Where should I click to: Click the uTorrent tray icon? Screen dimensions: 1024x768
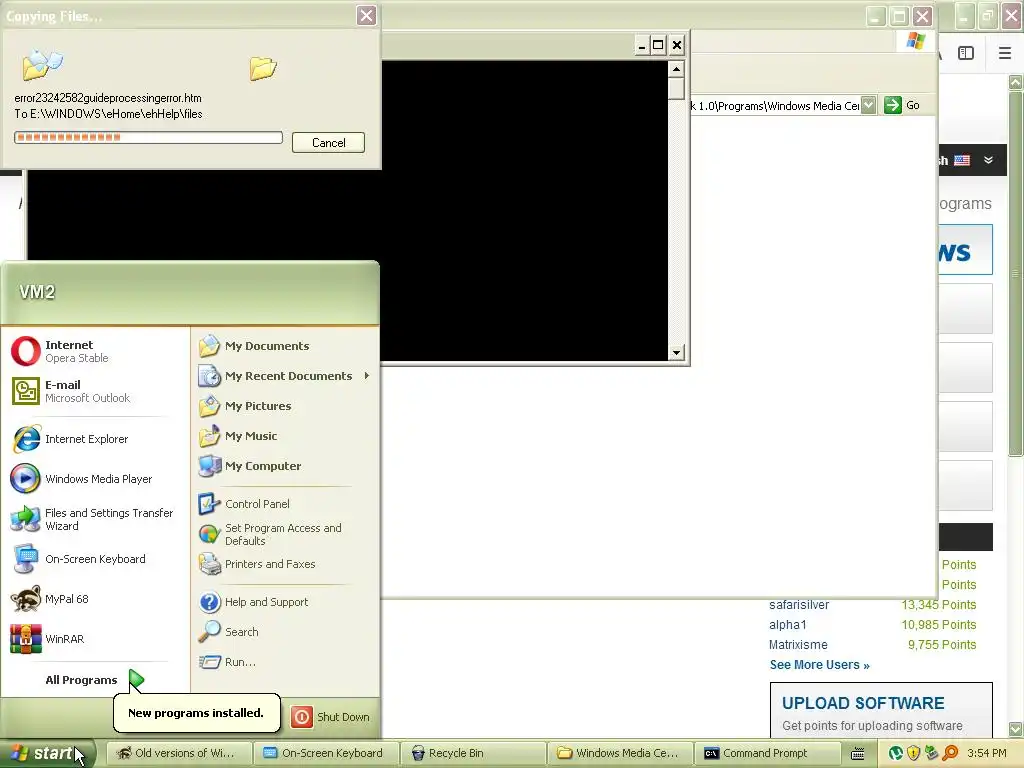click(x=896, y=753)
